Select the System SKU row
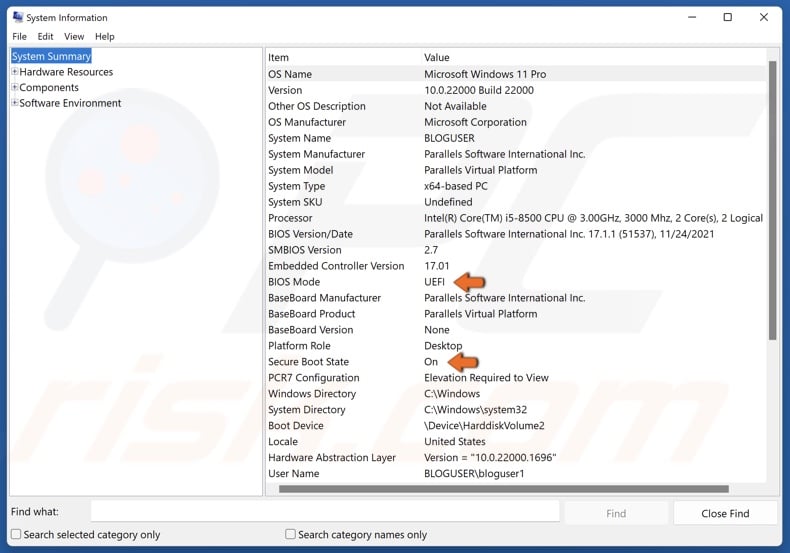This screenshot has width=790, height=553. (x=516, y=202)
